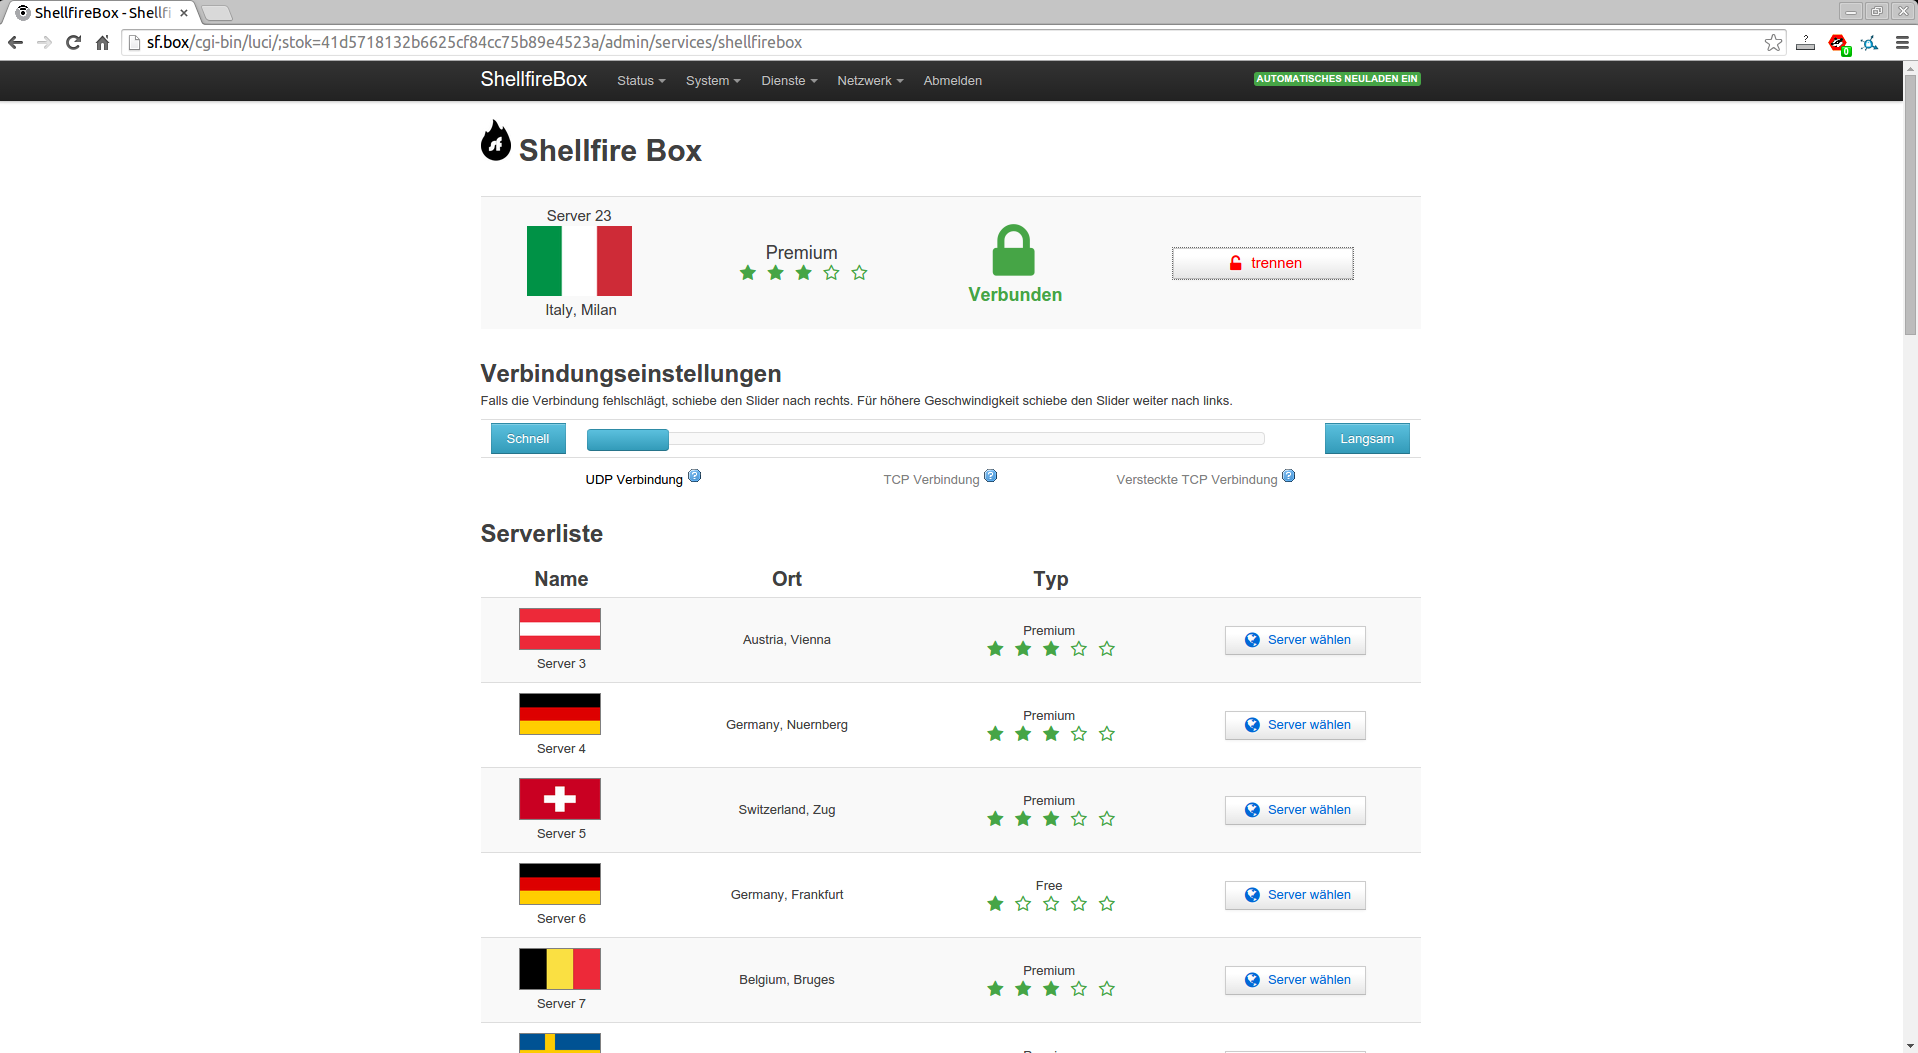Click the page icon in the address bar

[x=134, y=42]
